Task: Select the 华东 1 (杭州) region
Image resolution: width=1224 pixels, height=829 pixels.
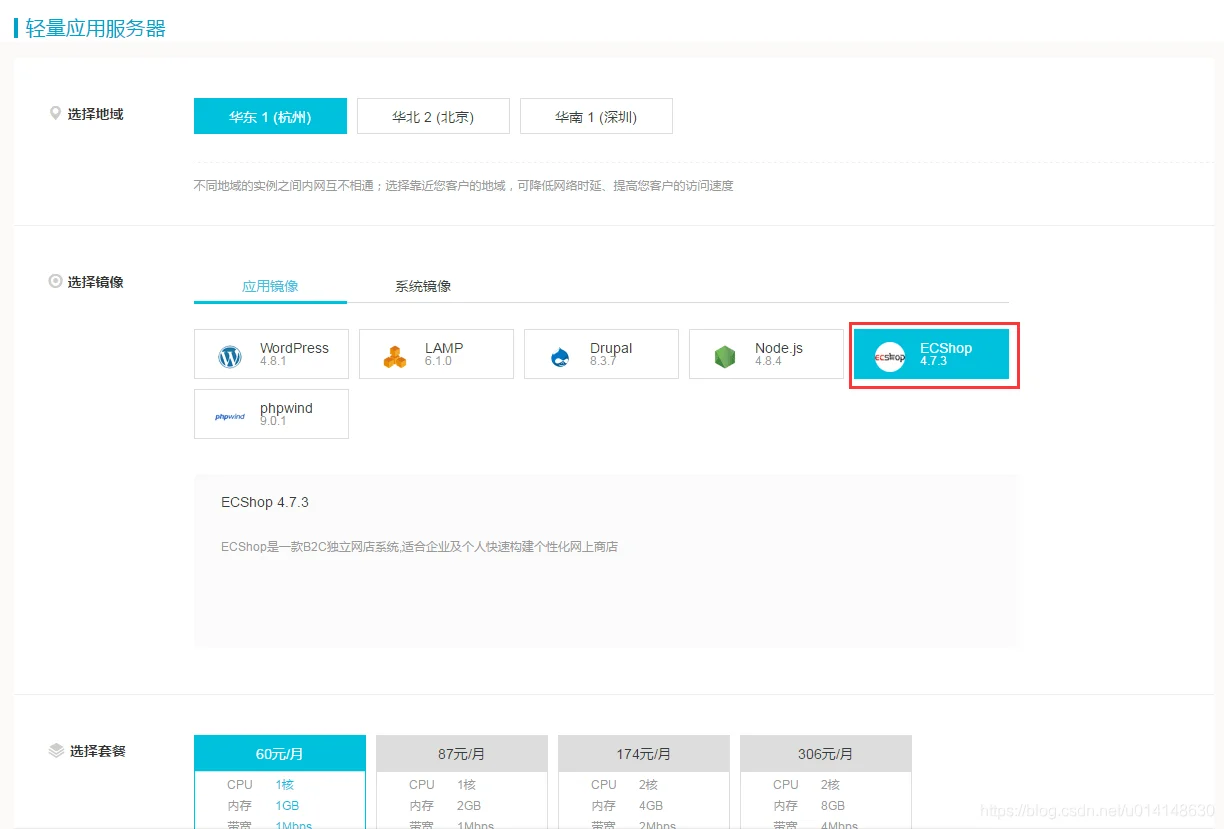Action: pyautogui.click(x=270, y=116)
